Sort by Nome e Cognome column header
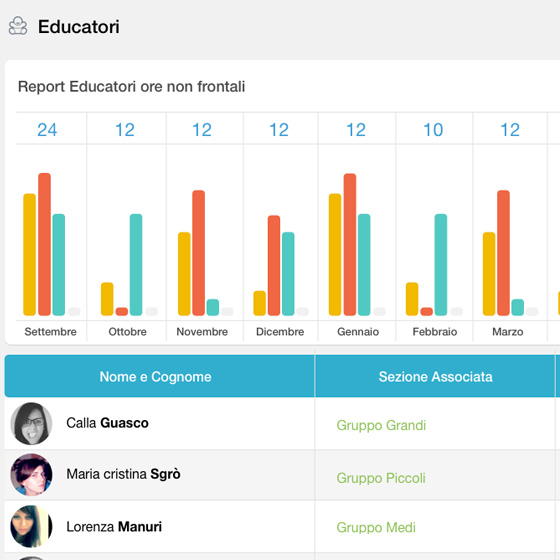Viewport: 560px width, 560px height. point(160,376)
